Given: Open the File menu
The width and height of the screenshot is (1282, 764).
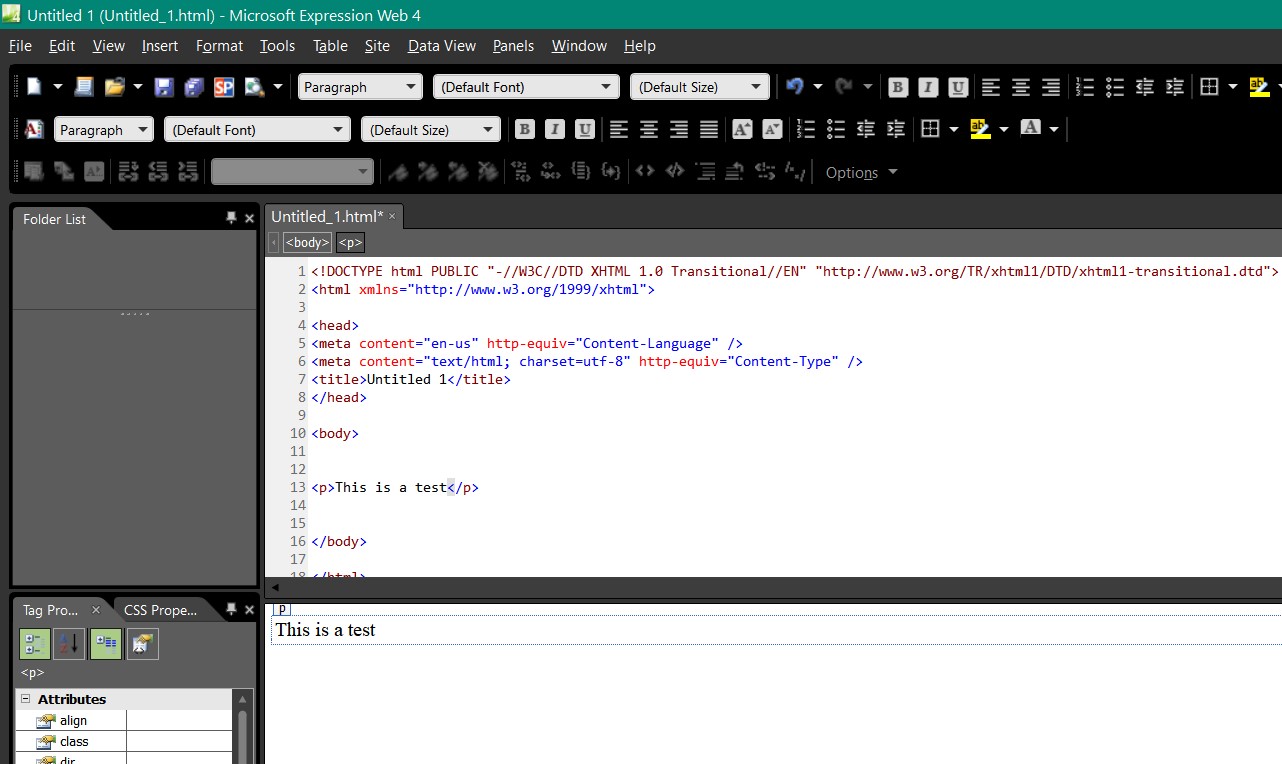Looking at the screenshot, I should tap(20, 46).
